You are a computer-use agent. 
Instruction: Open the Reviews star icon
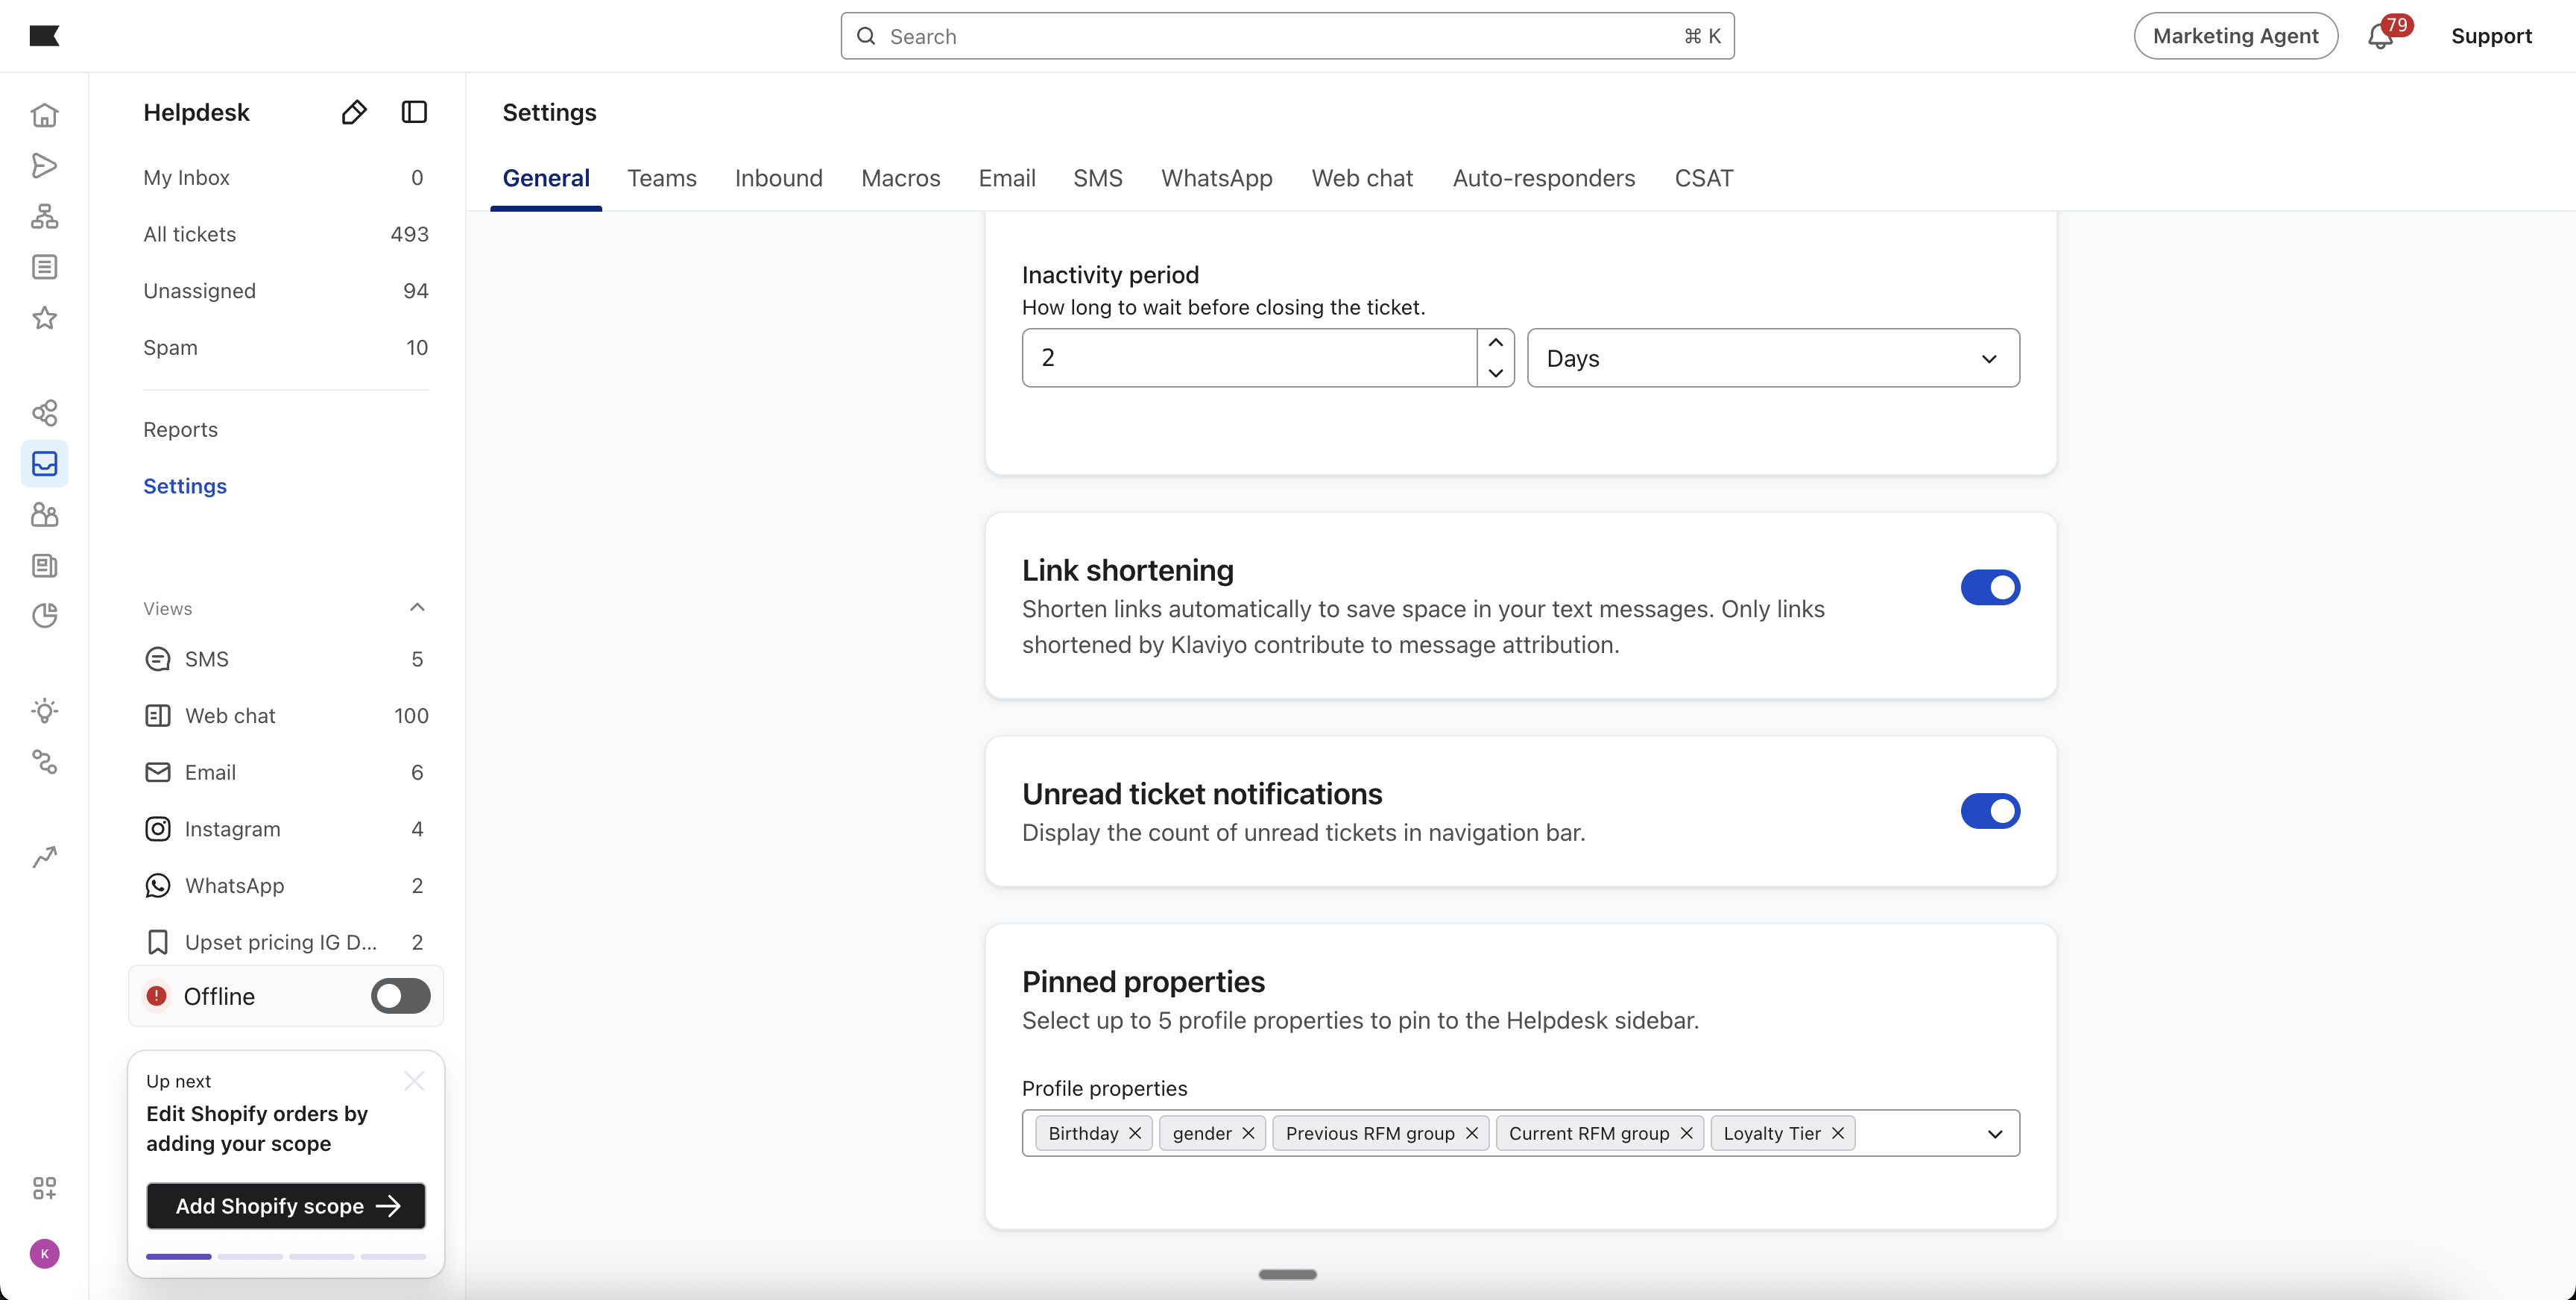pyautogui.click(x=44, y=318)
